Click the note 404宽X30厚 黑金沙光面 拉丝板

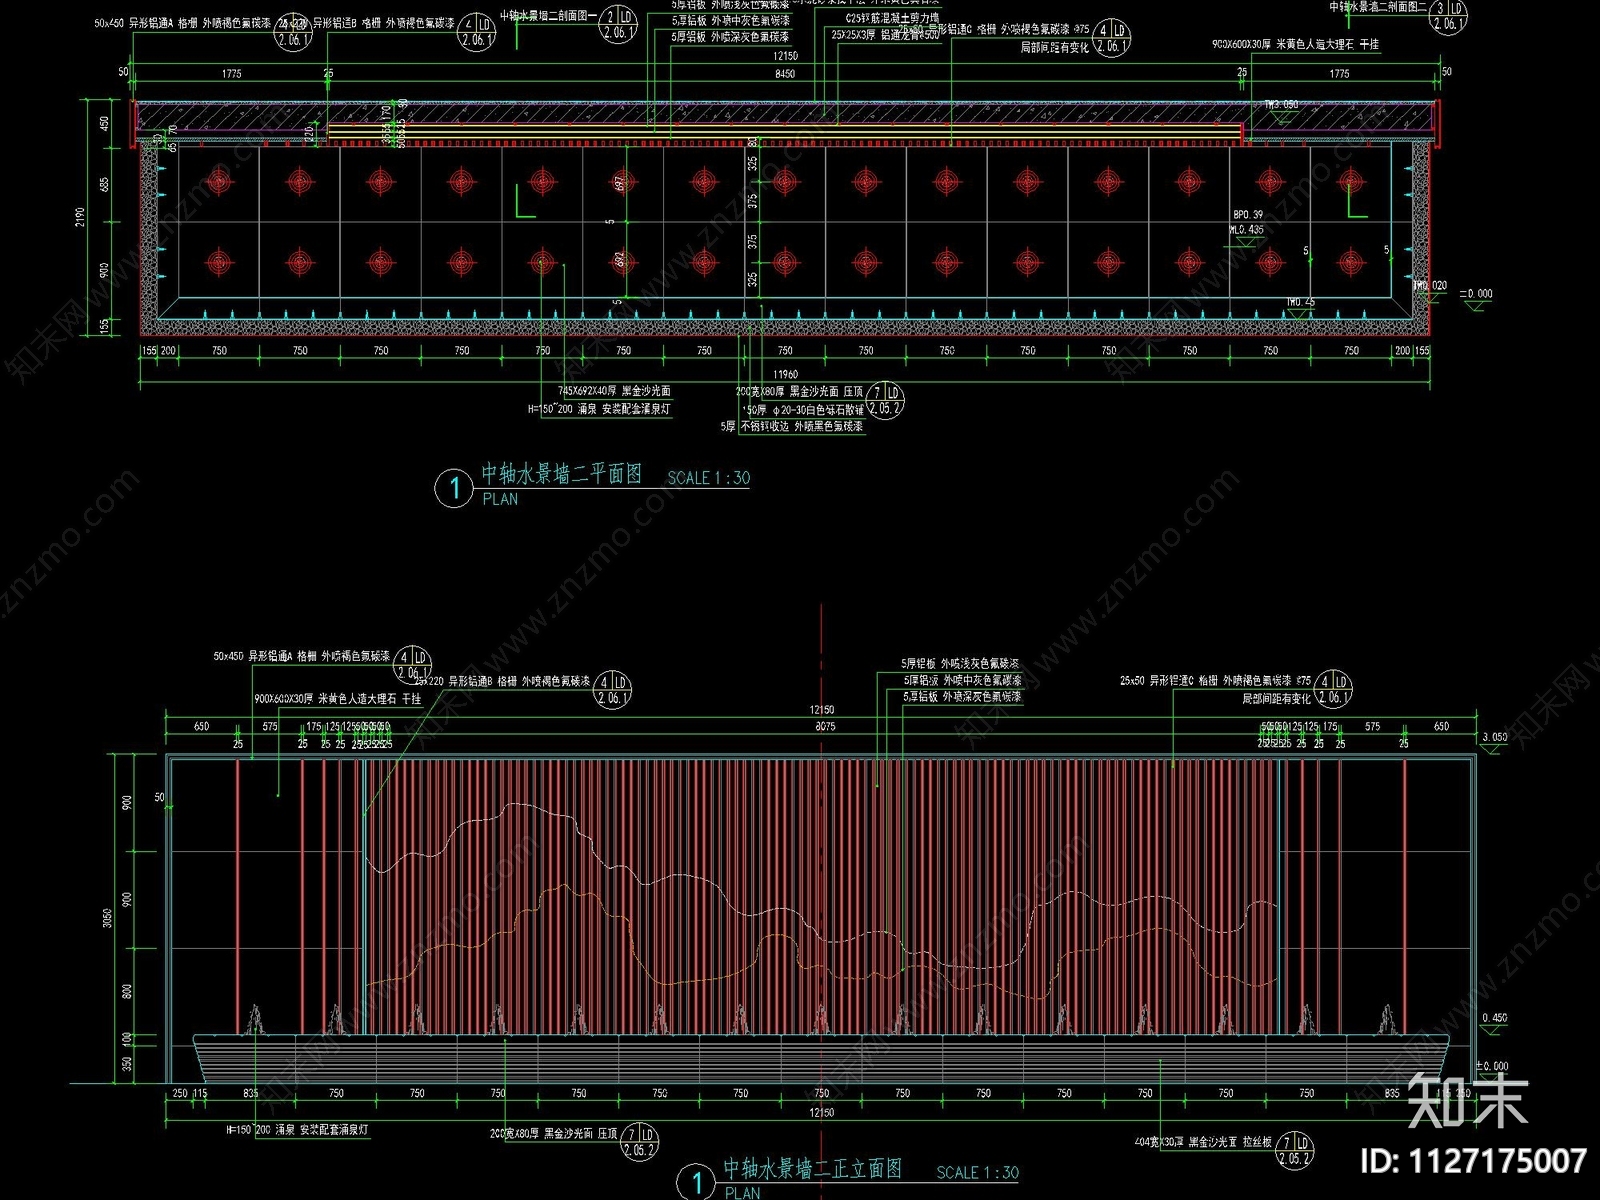(x=1203, y=1142)
